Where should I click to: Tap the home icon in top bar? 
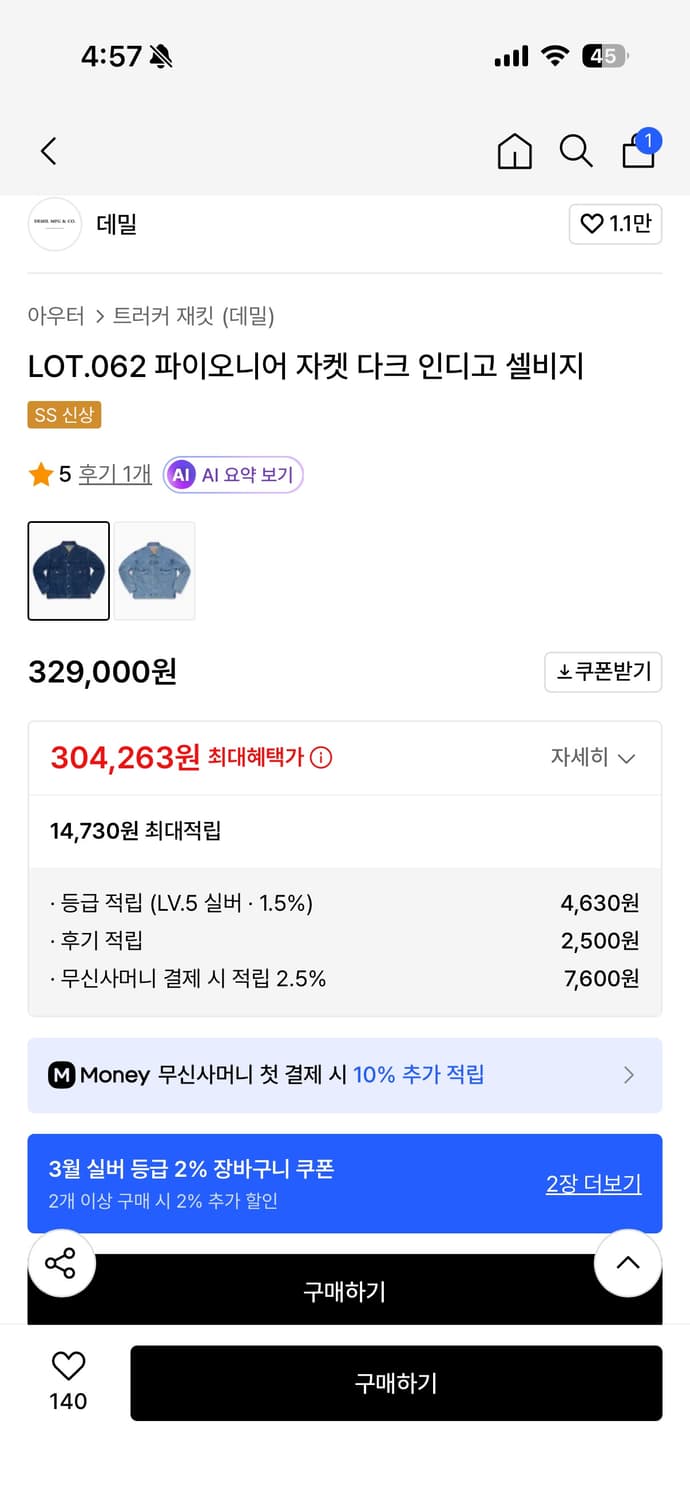click(x=514, y=151)
